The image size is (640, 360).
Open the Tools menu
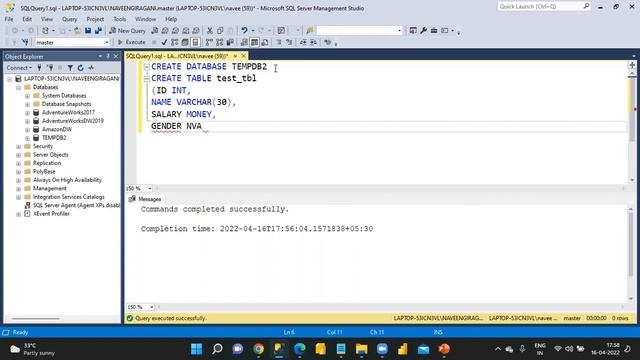[x=120, y=19]
